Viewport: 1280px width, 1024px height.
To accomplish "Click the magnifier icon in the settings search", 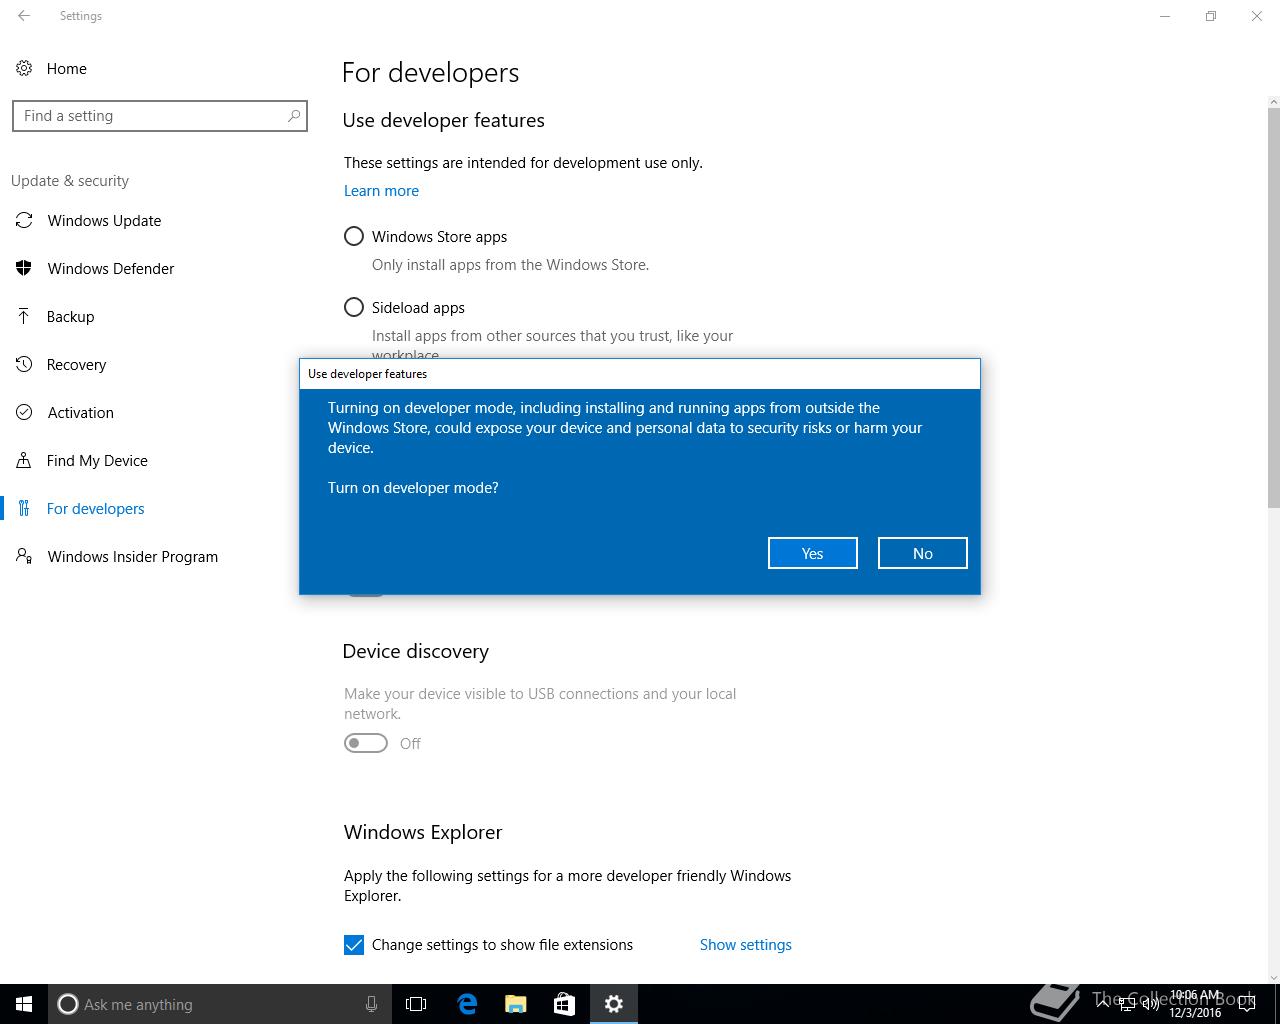I will pyautogui.click(x=293, y=116).
